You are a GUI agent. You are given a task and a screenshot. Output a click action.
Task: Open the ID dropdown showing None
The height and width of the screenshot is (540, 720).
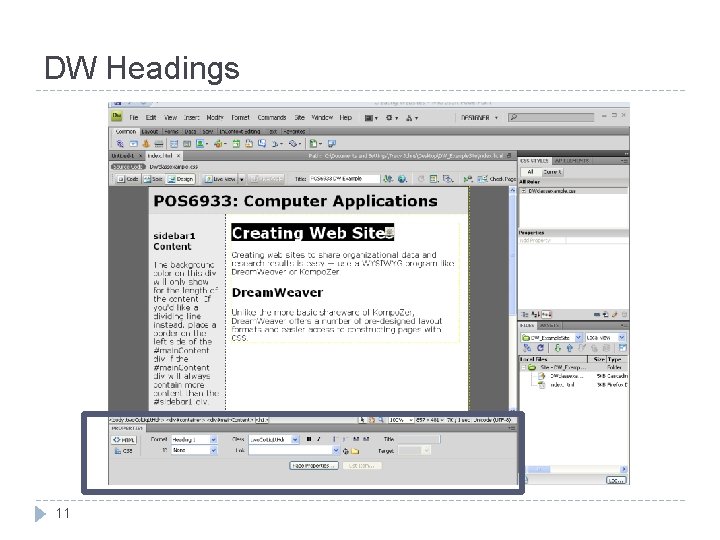coord(194,450)
